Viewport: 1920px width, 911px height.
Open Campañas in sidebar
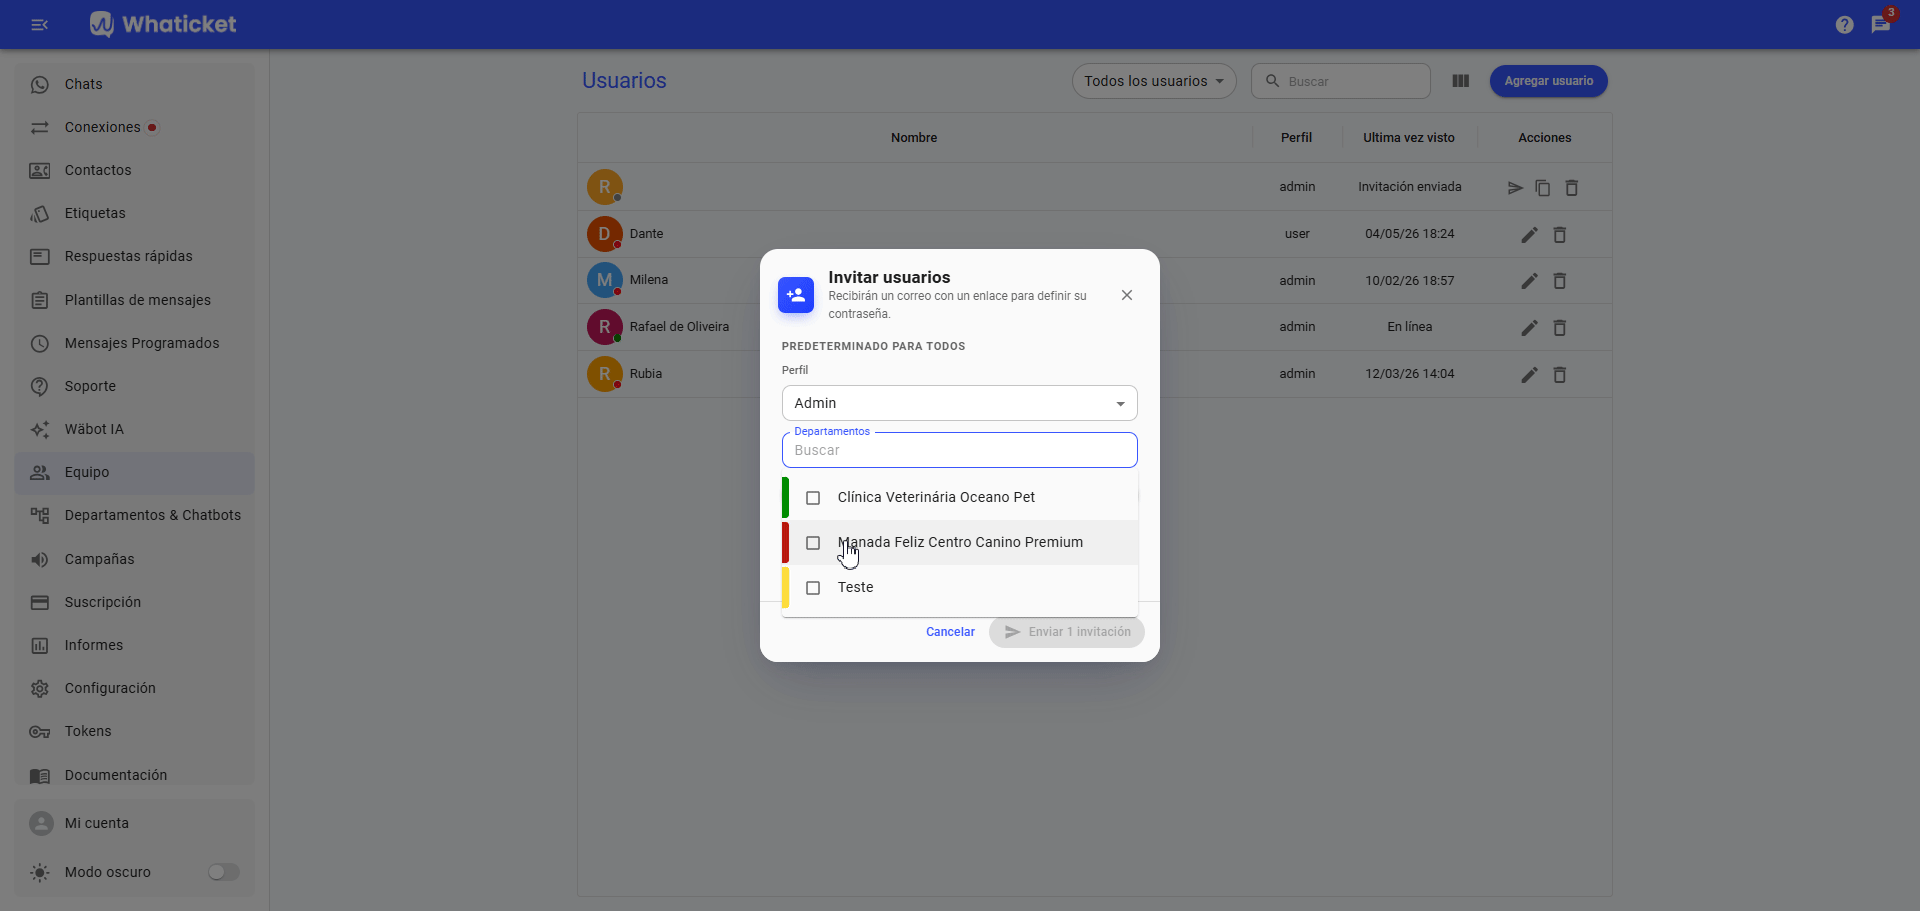pyautogui.click(x=134, y=559)
